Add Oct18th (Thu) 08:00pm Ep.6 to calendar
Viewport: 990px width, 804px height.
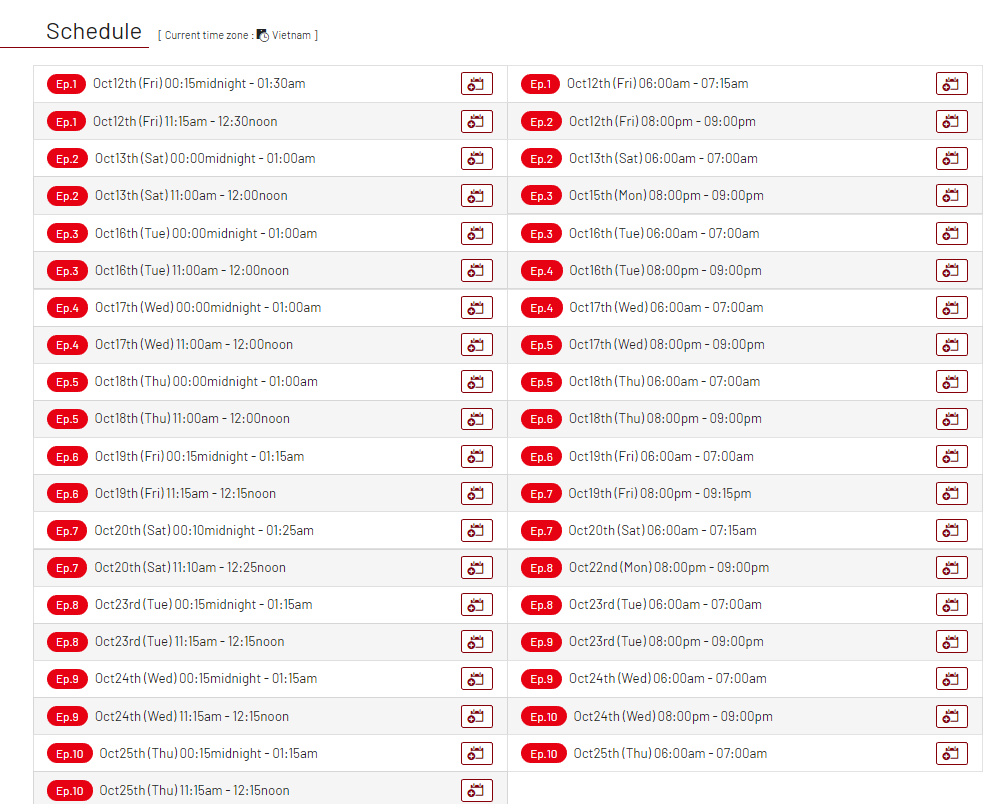click(951, 419)
